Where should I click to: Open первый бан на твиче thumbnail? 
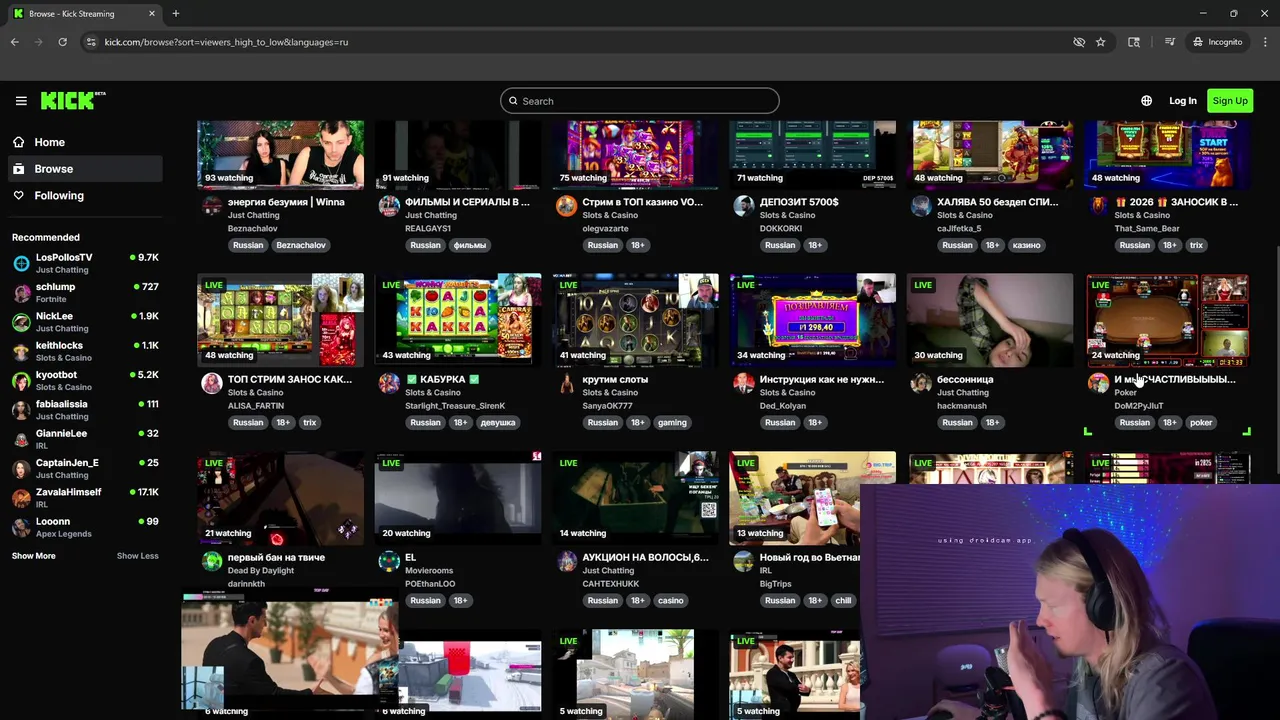281,498
